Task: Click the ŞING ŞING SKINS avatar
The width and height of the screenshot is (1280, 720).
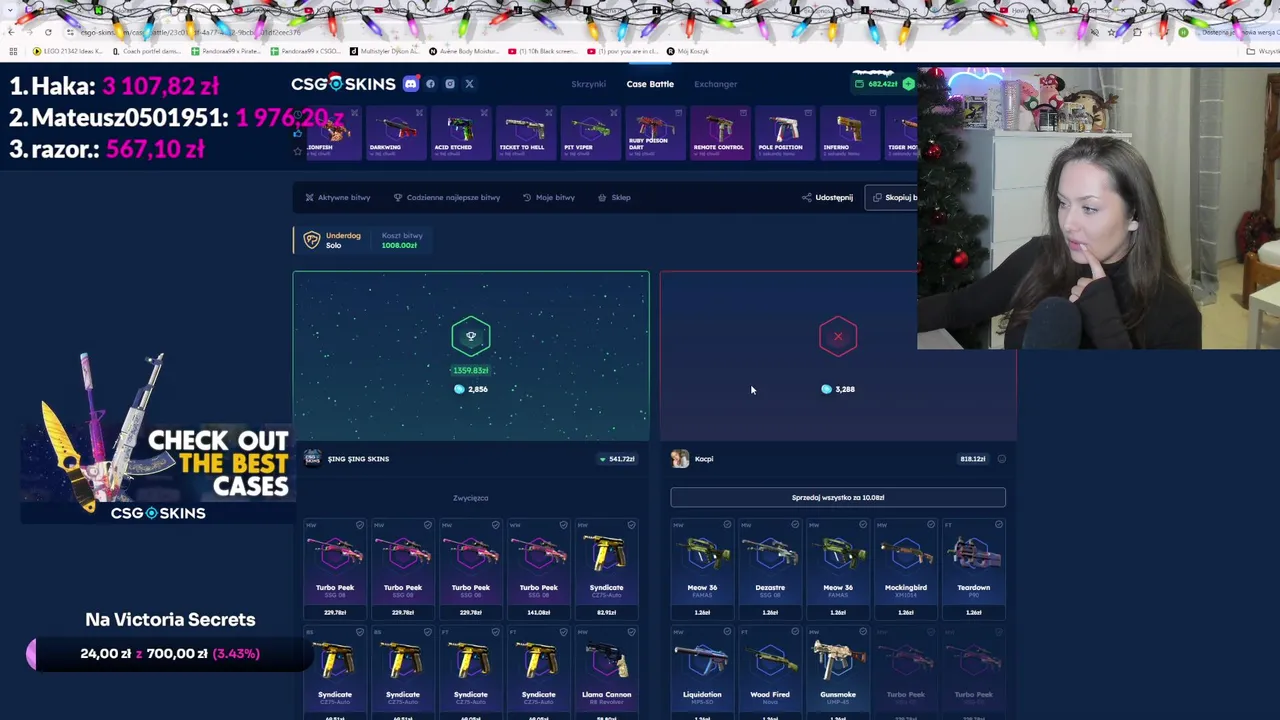Action: (312, 458)
